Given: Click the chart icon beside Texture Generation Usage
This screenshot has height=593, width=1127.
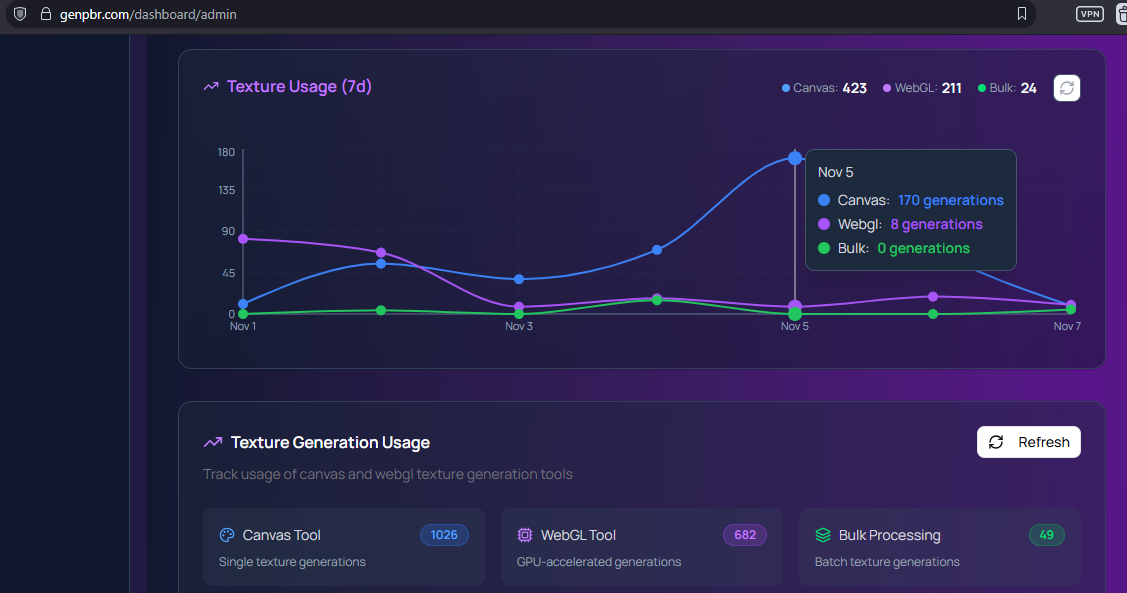Looking at the screenshot, I should pos(212,441).
